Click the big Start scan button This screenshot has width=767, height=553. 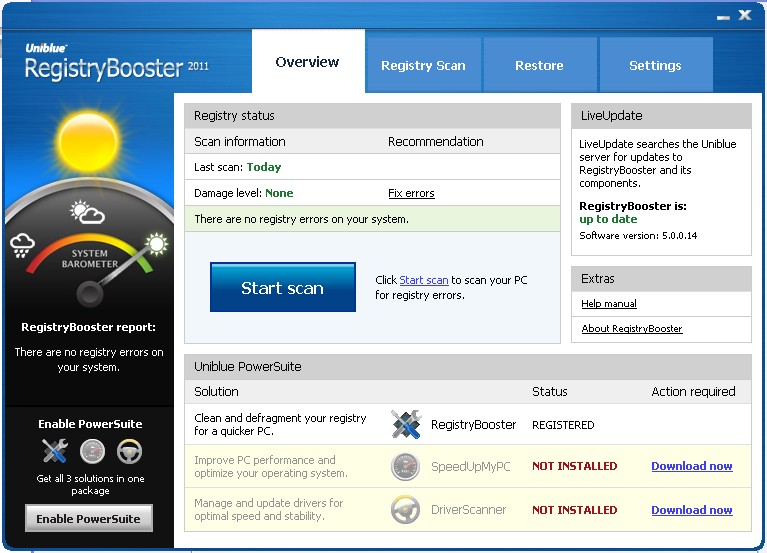(x=283, y=288)
